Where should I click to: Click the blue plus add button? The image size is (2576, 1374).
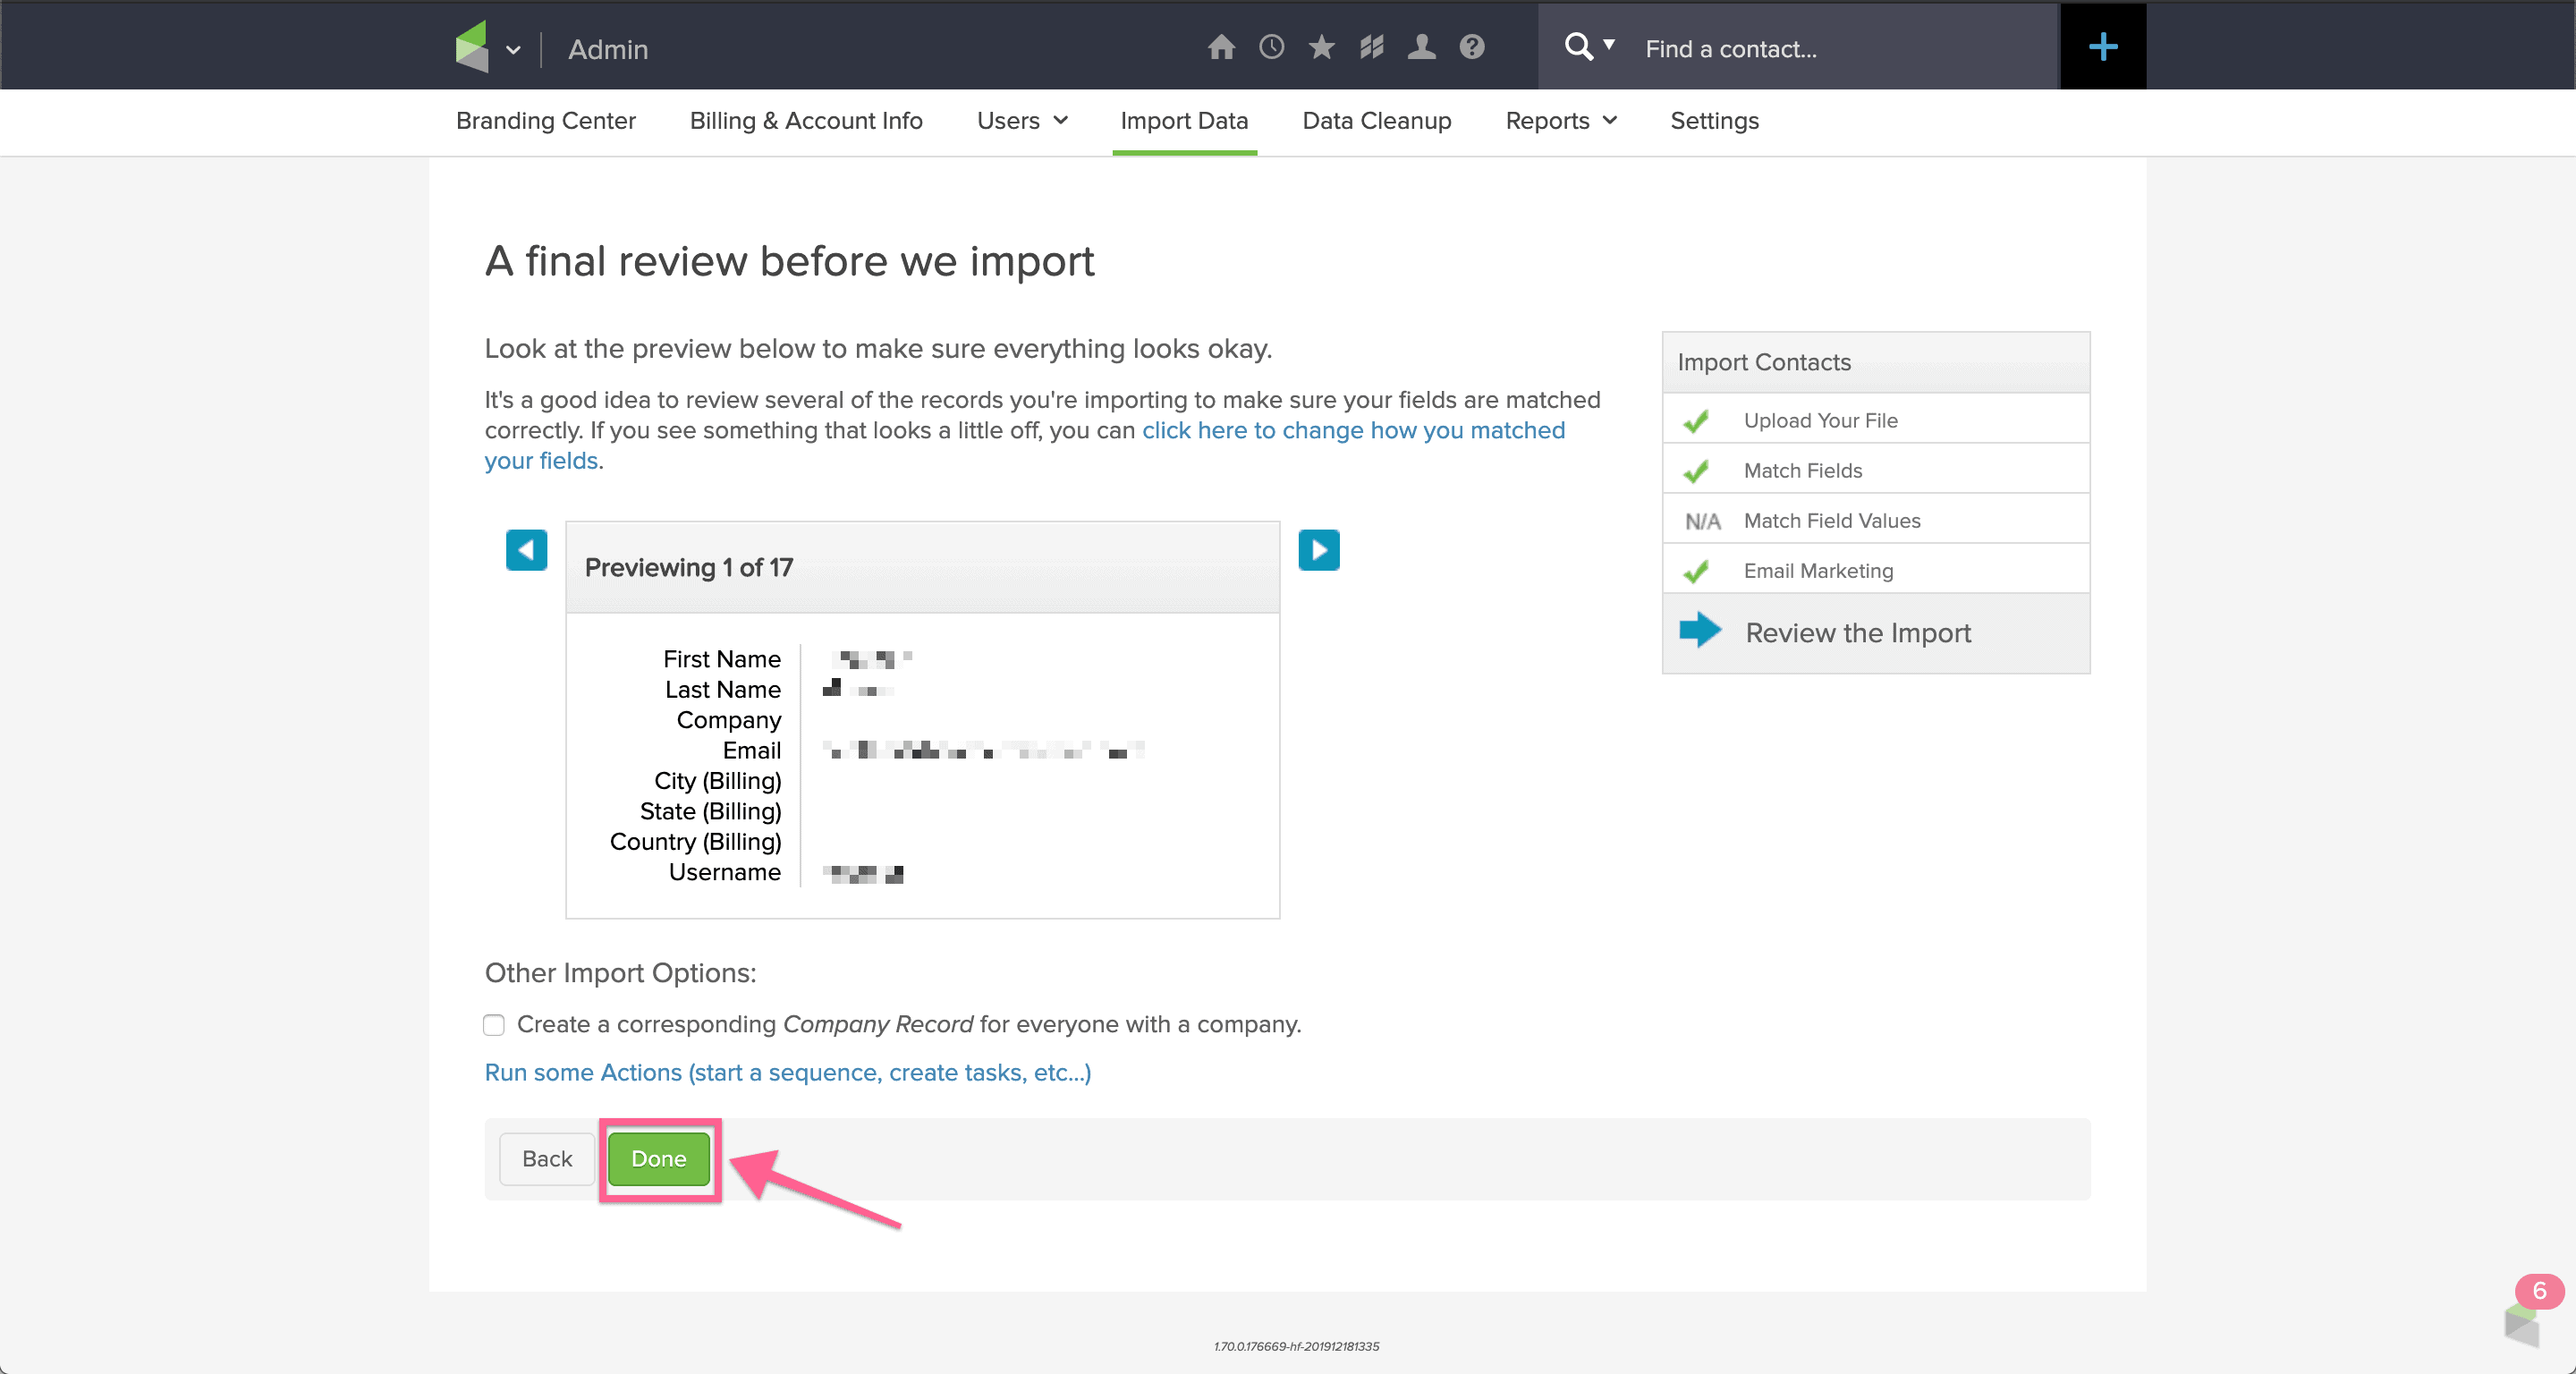[x=2103, y=46]
